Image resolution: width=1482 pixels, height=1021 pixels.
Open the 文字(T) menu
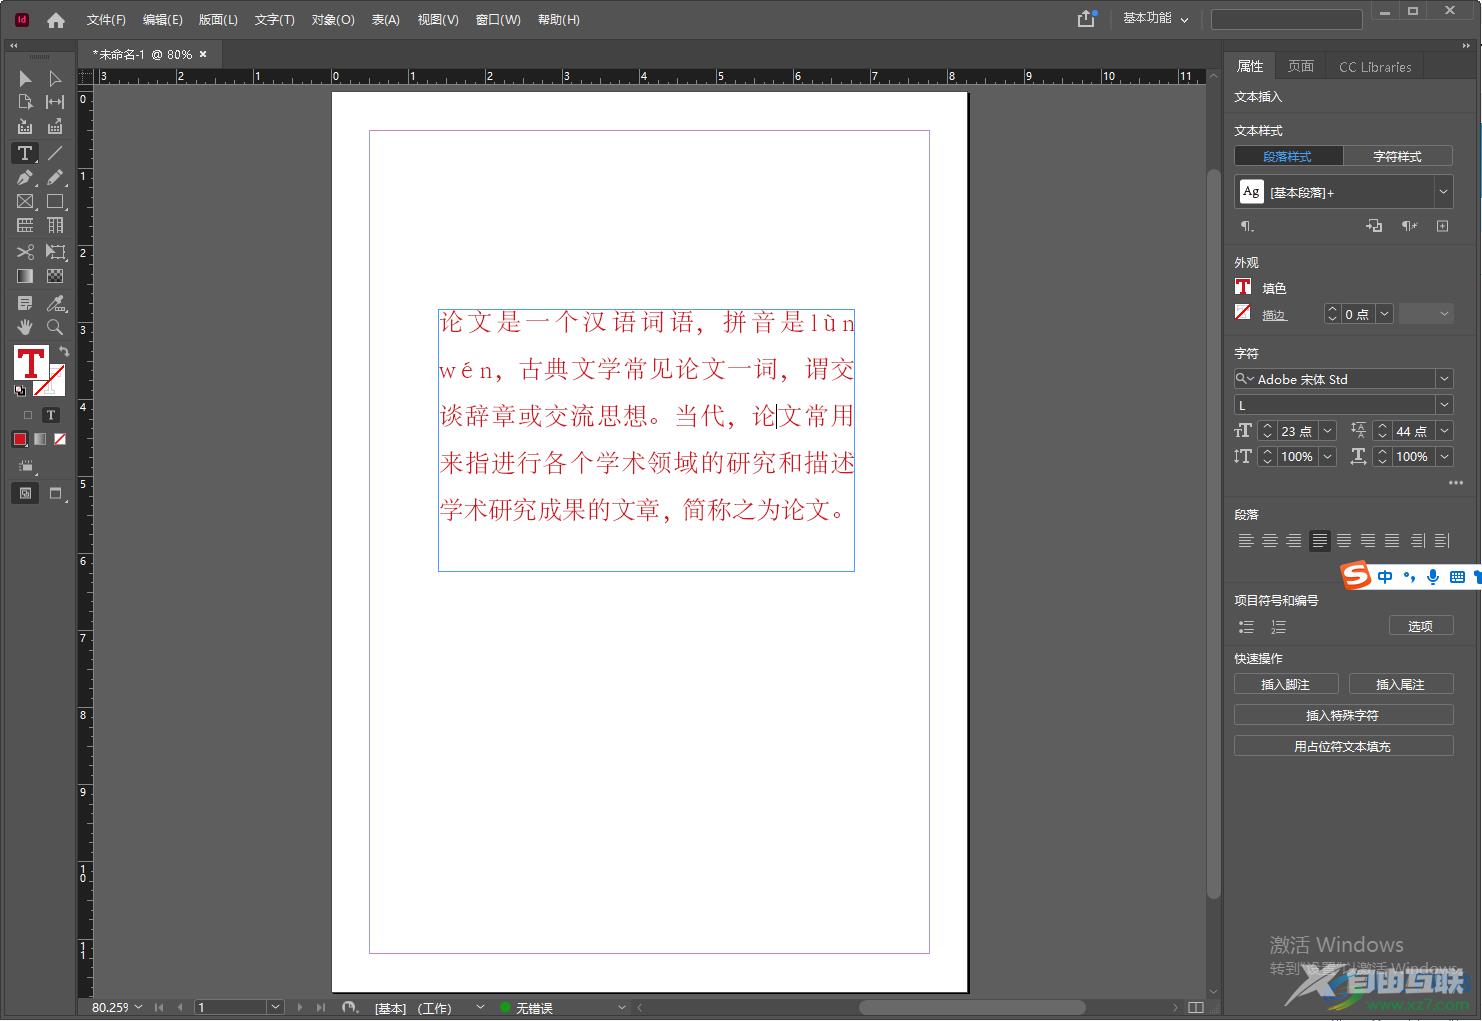tap(275, 20)
